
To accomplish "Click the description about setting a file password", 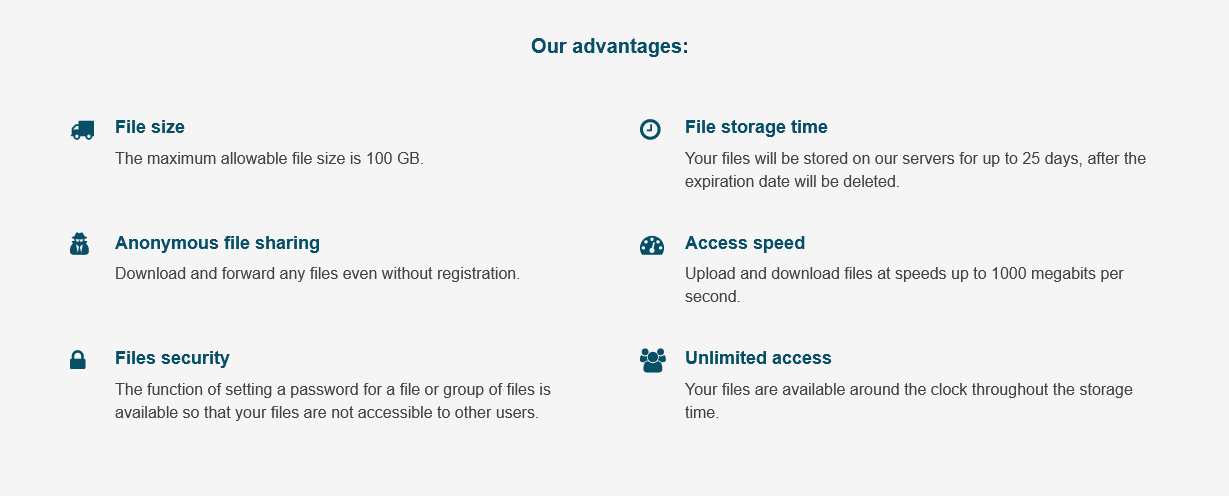I will (333, 401).
